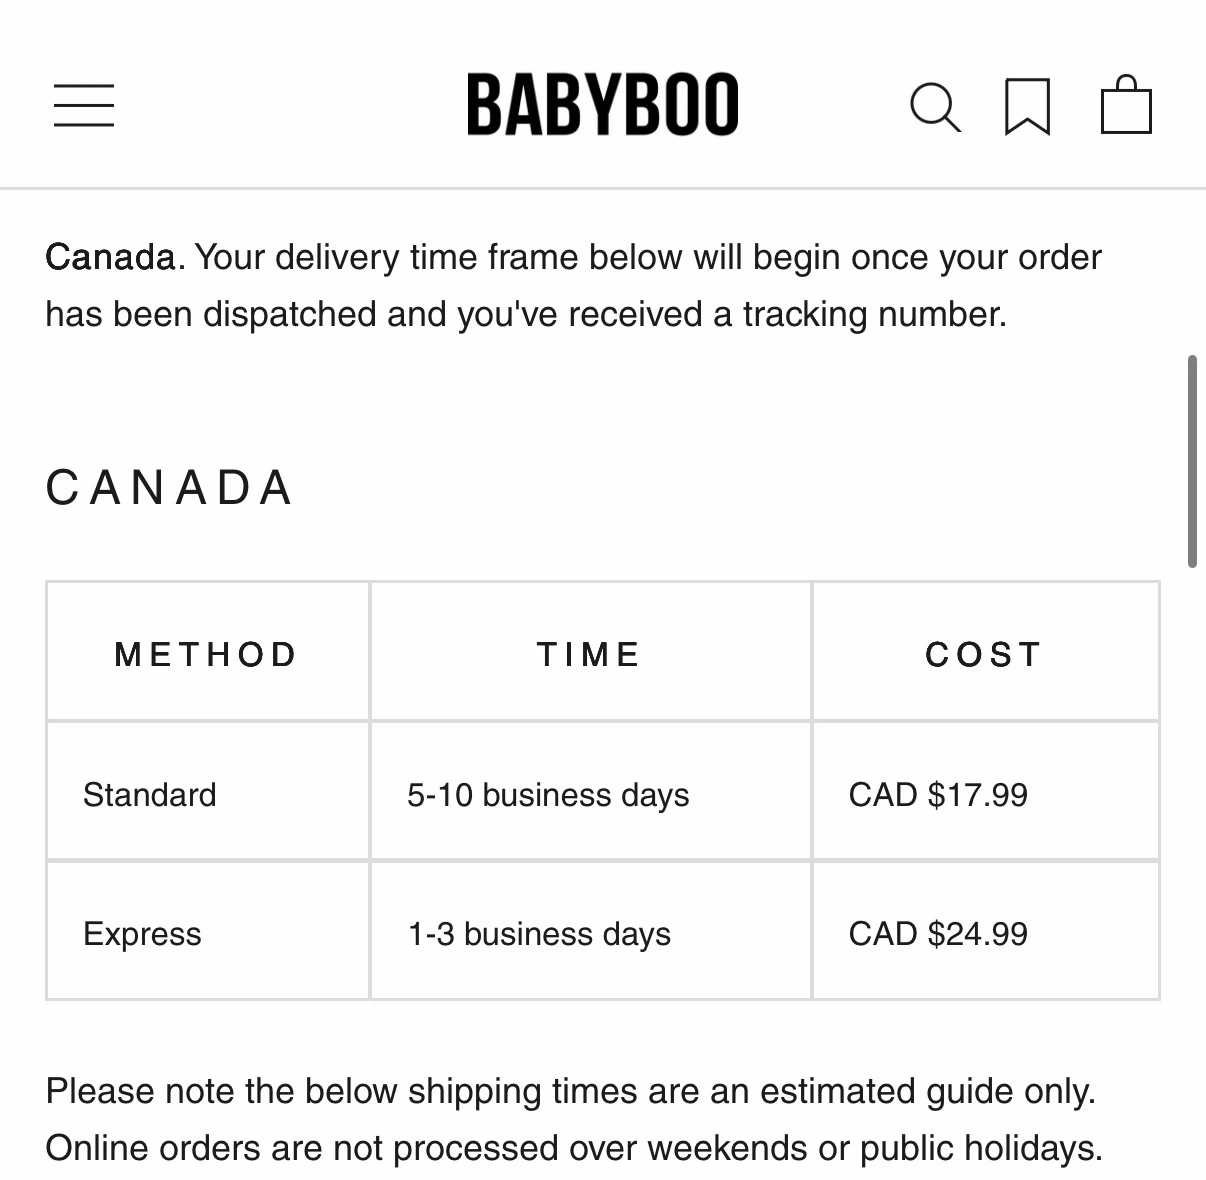Open the hamburger navigation menu

84,105
